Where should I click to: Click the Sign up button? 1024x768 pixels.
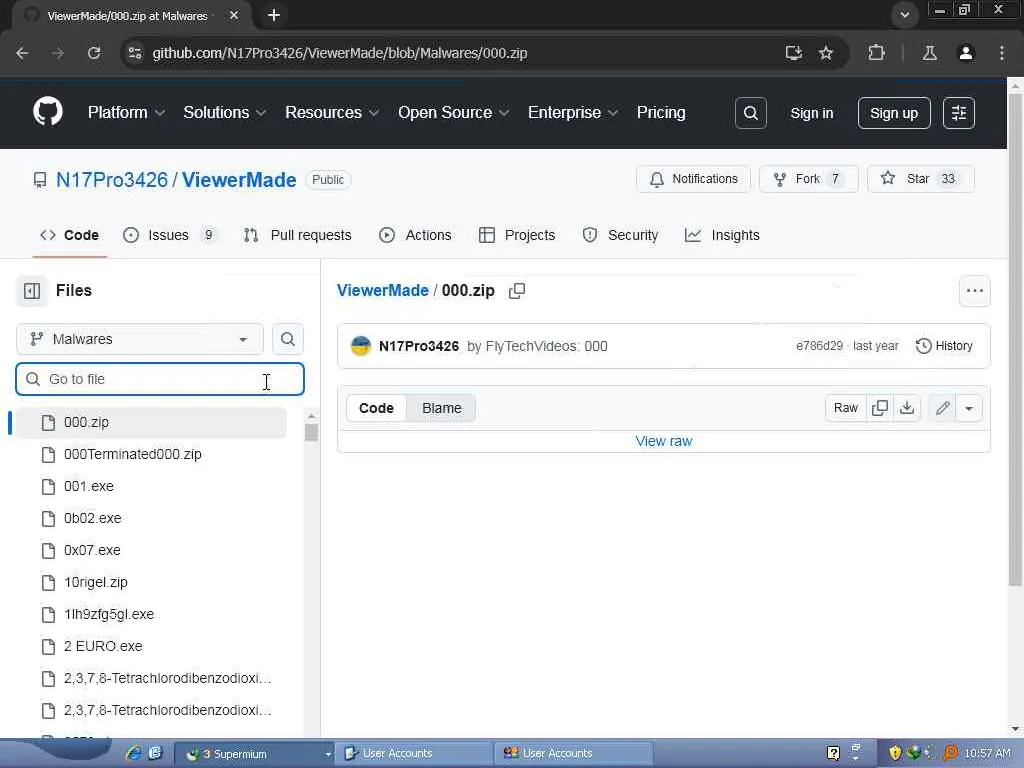(x=894, y=113)
